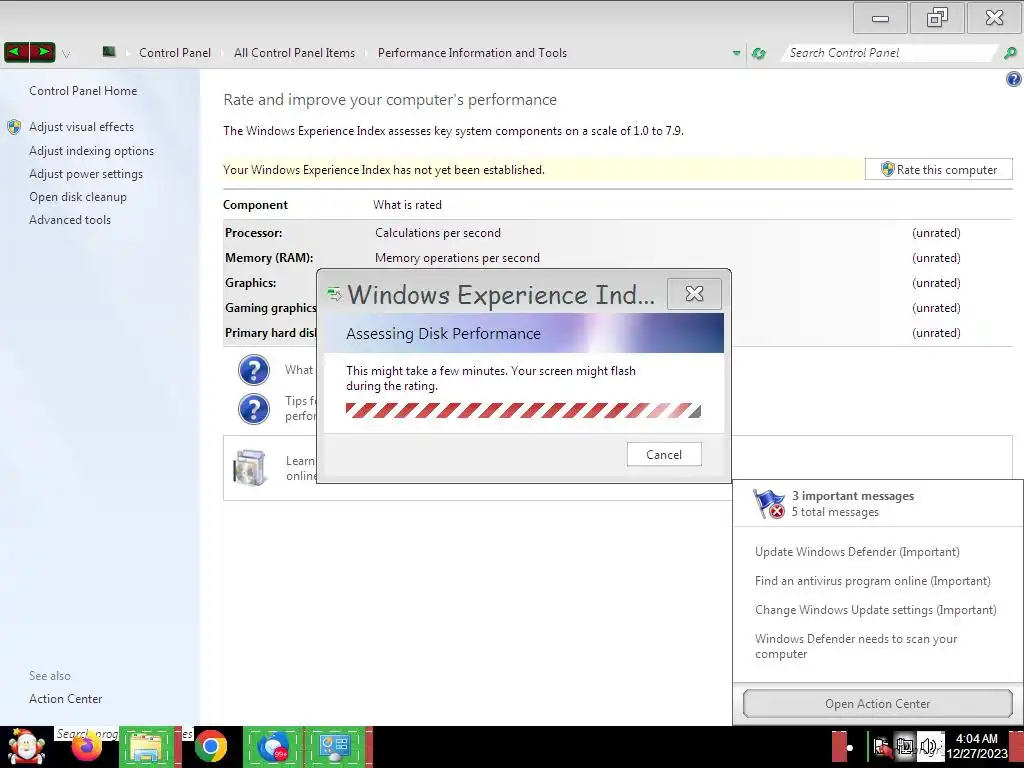This screenshot has height=768, width=1024.
Task: Click the network tray icon
Action: point(905,747)
